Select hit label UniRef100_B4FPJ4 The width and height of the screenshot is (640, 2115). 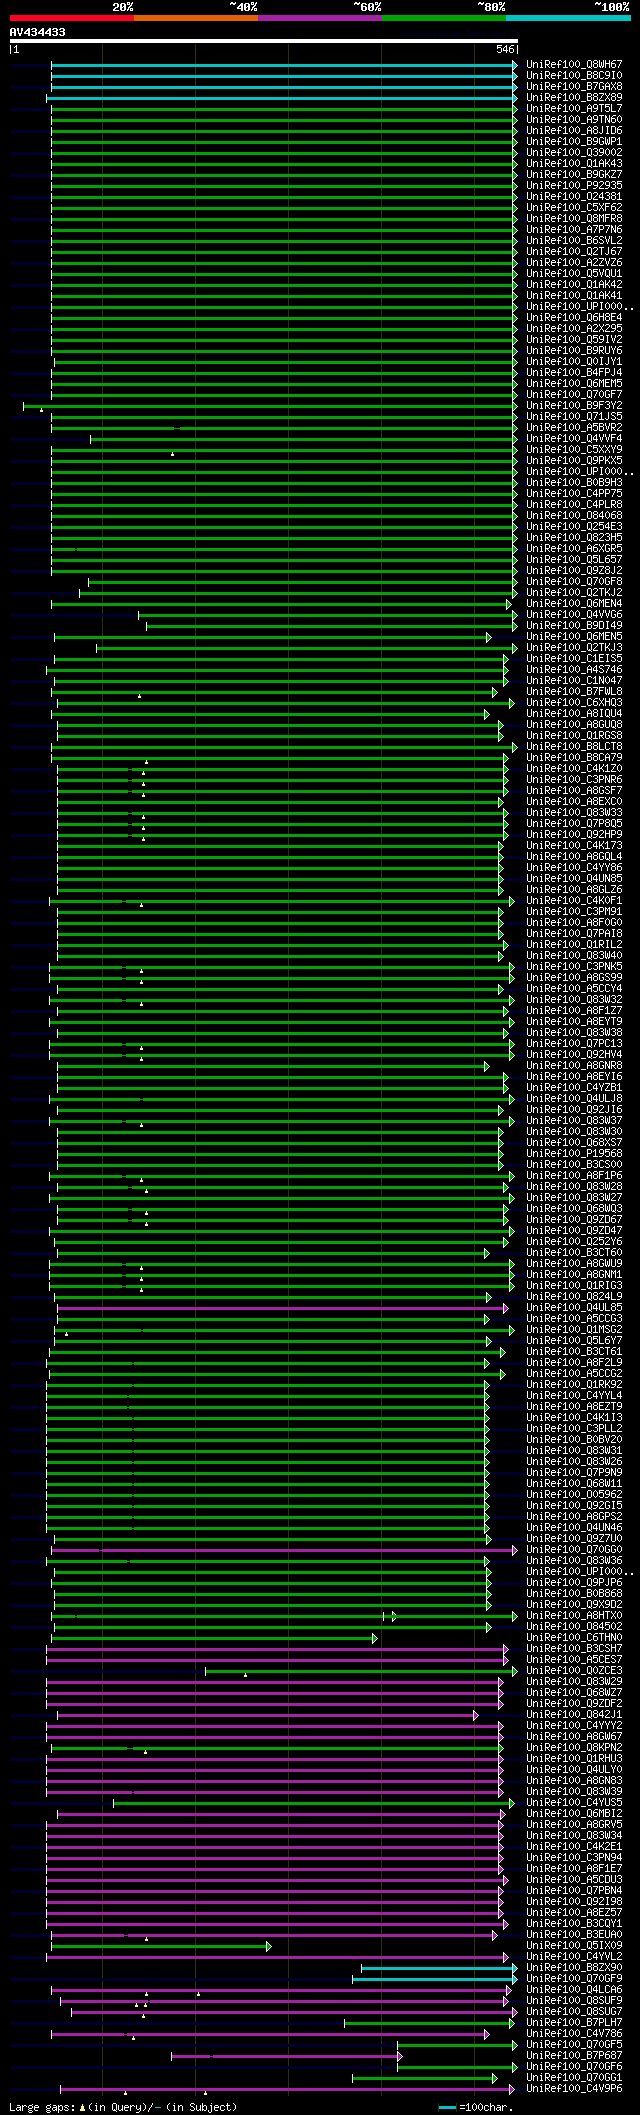pos(574,372)
